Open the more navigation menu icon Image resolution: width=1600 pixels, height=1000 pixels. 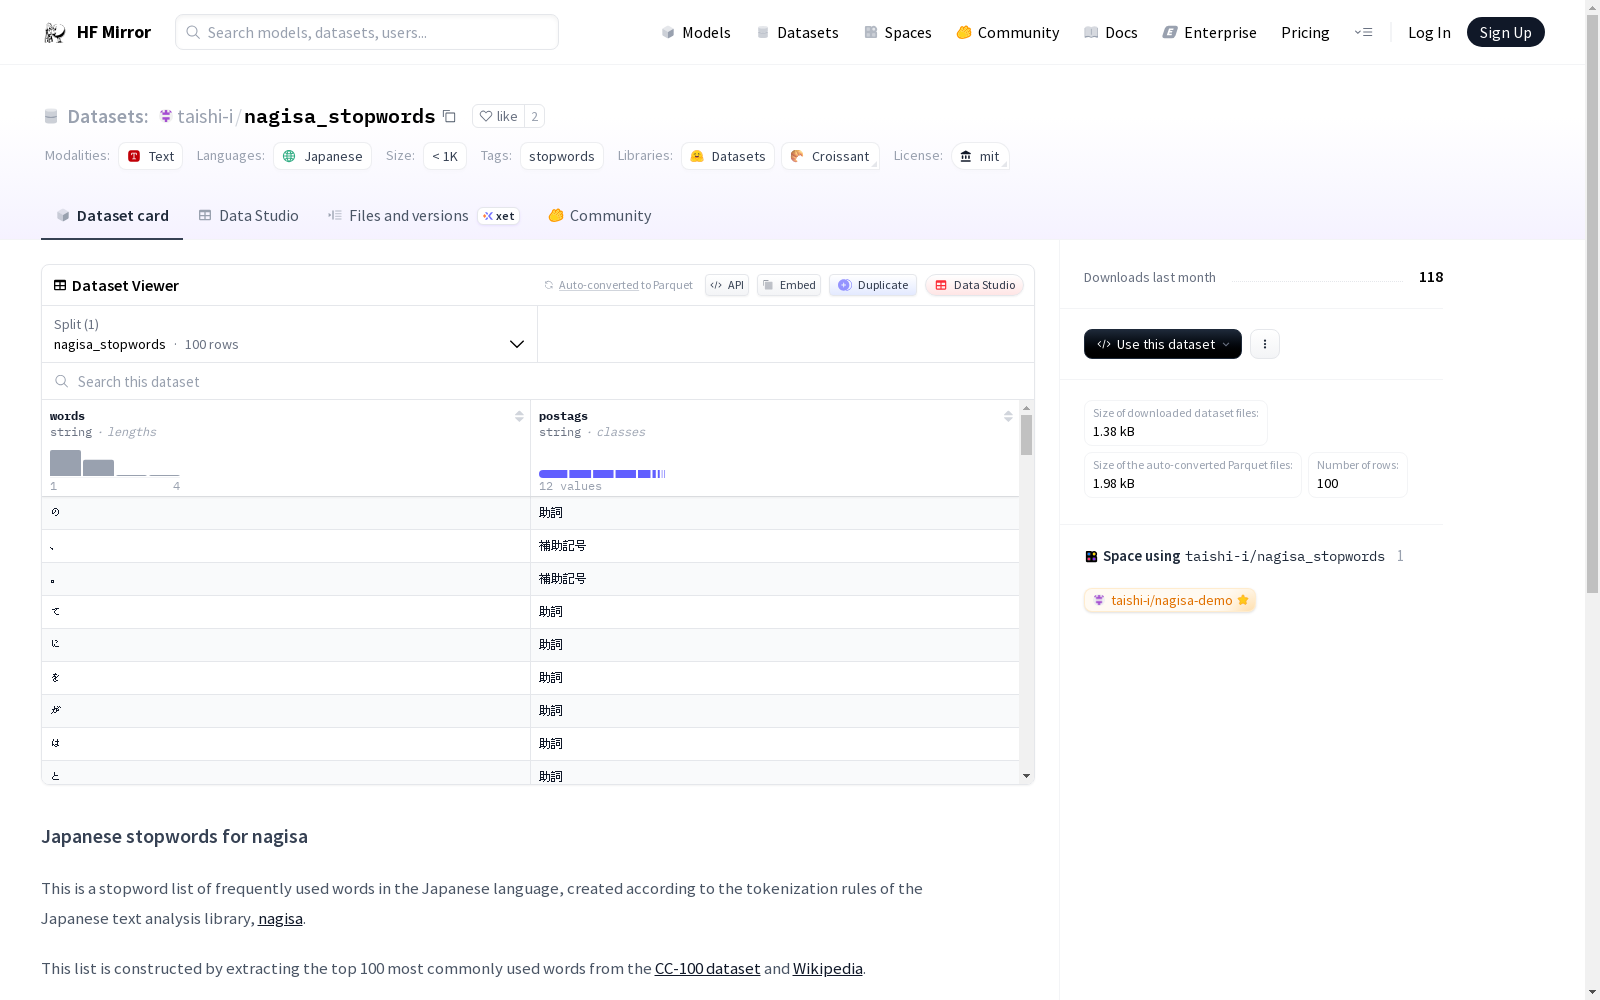(x=1363, y=32)
